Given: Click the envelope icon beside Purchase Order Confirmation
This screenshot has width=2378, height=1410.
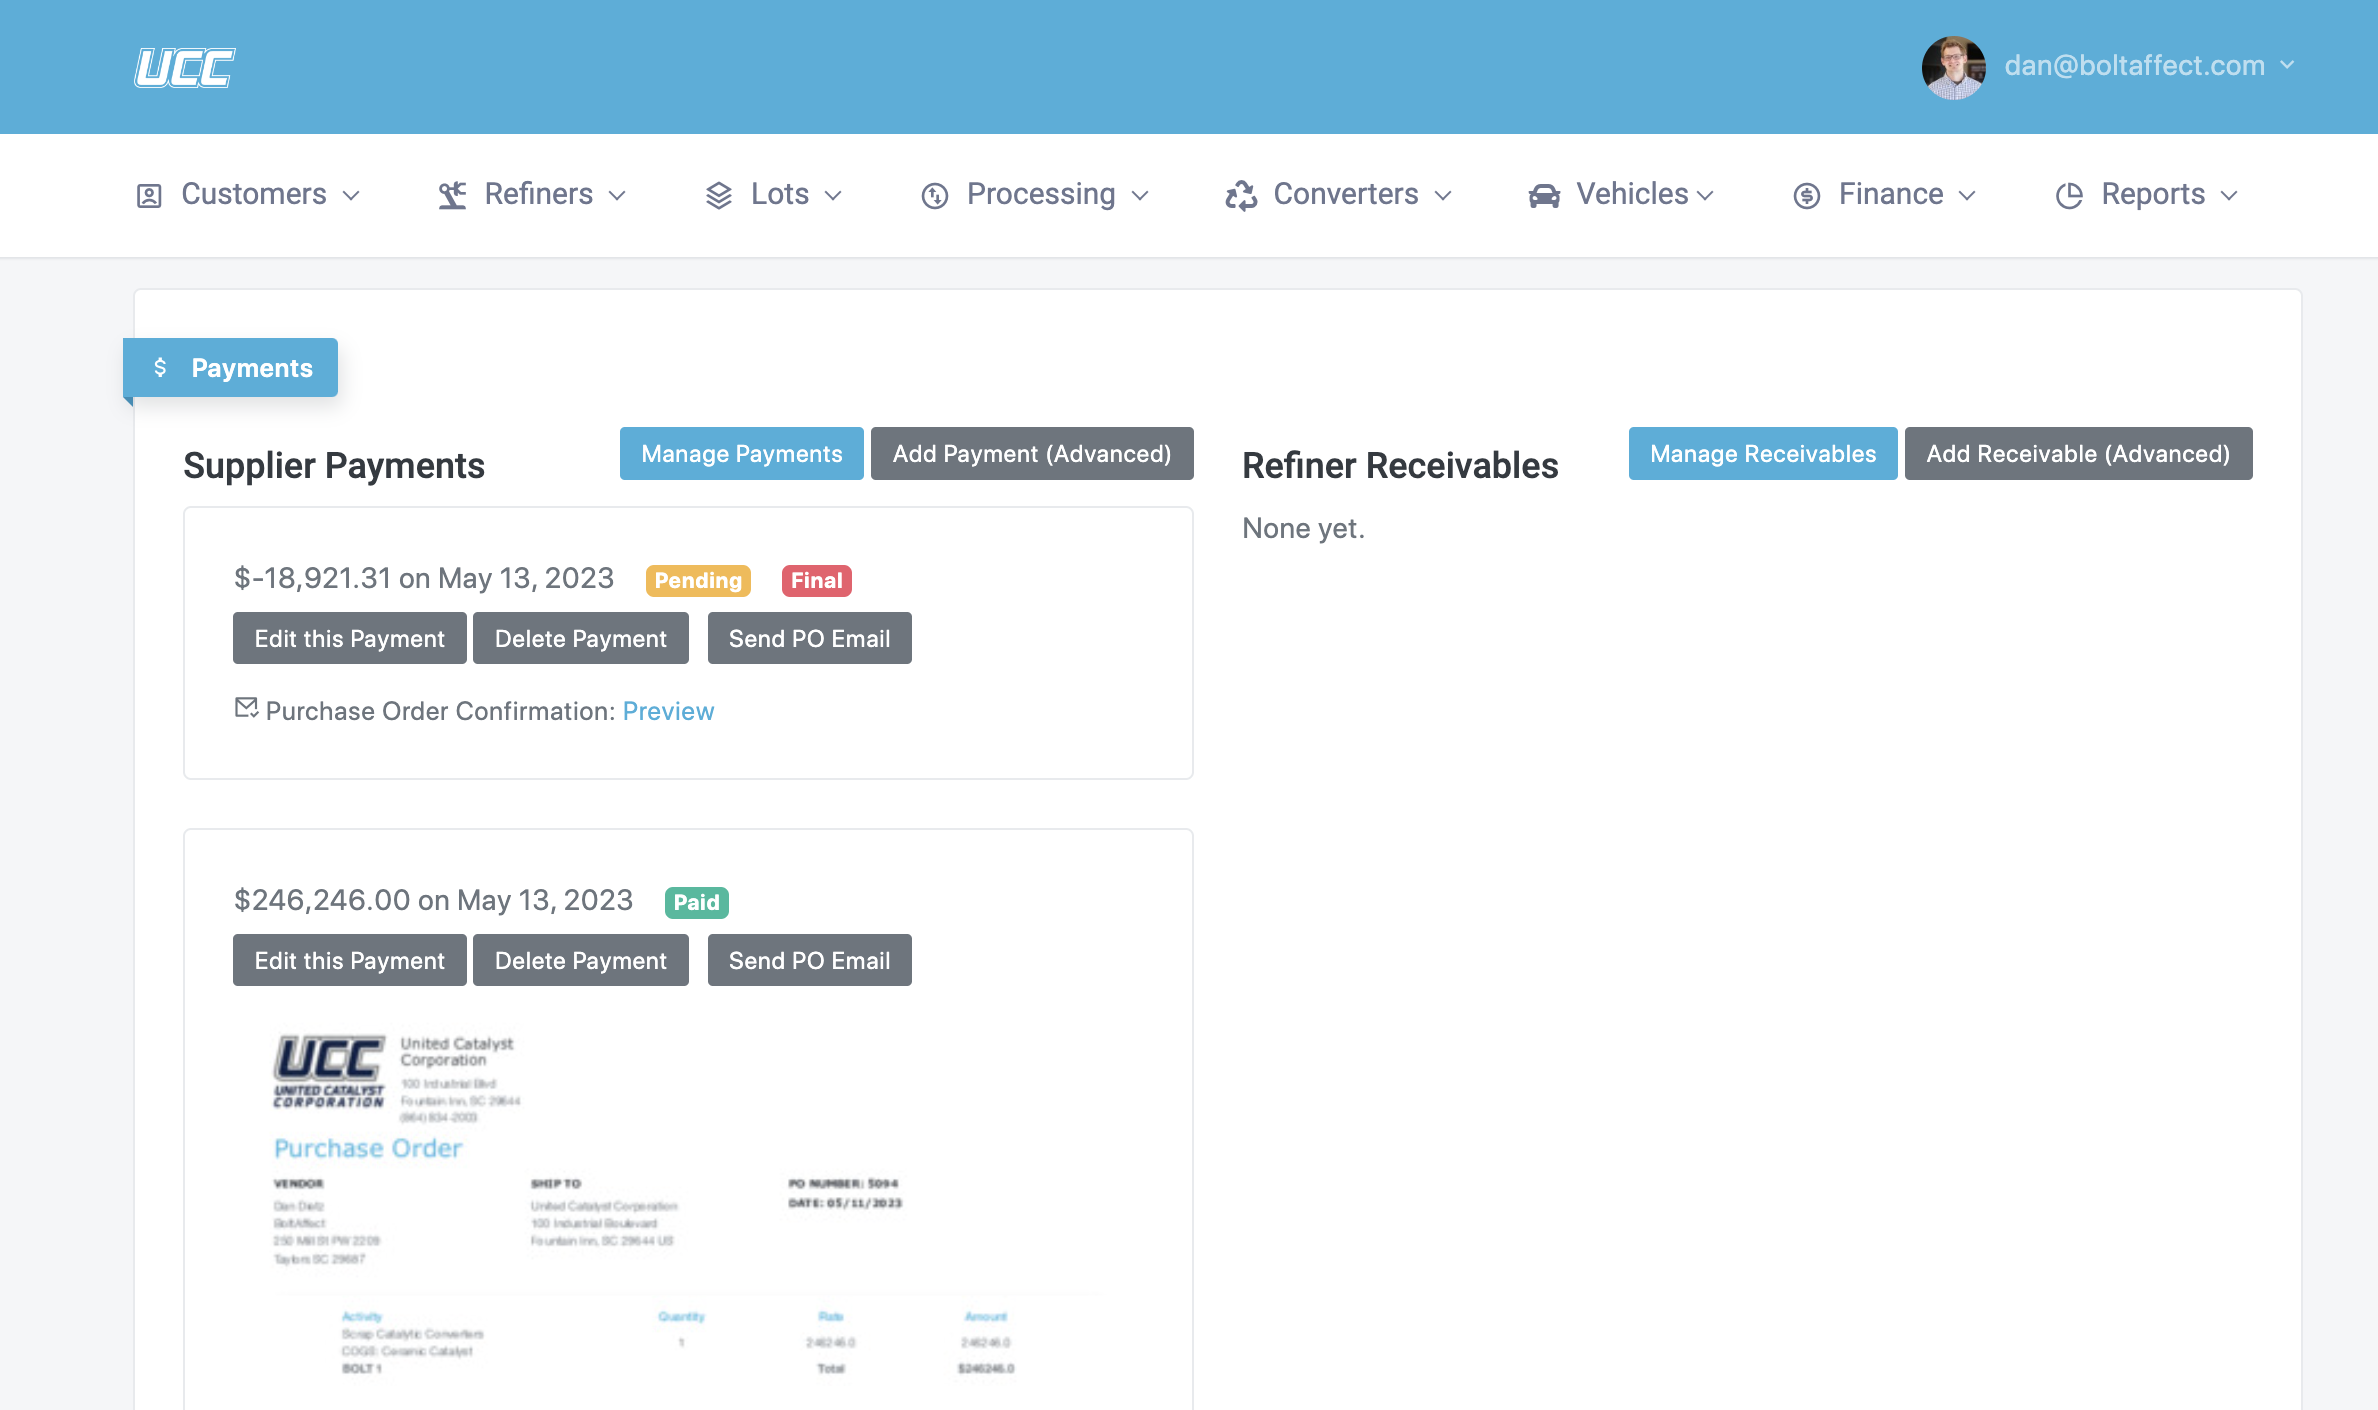Looking at the screenshot, I should [246, 708].
